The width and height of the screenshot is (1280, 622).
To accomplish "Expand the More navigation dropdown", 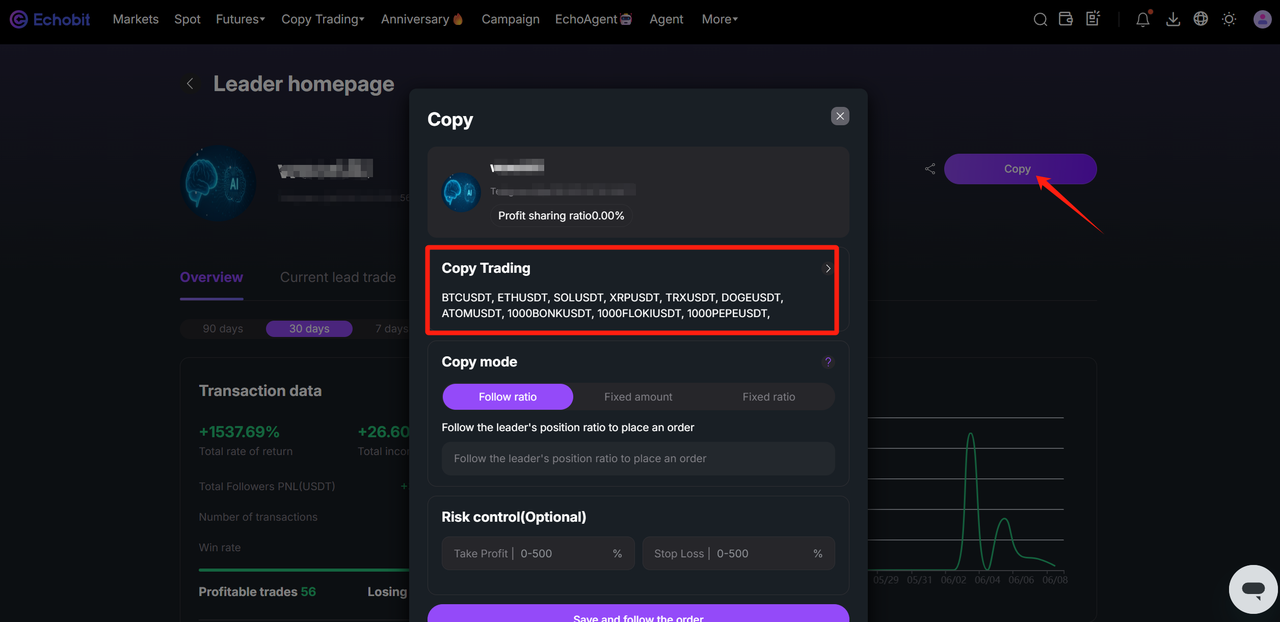I will tap(720, 19).
